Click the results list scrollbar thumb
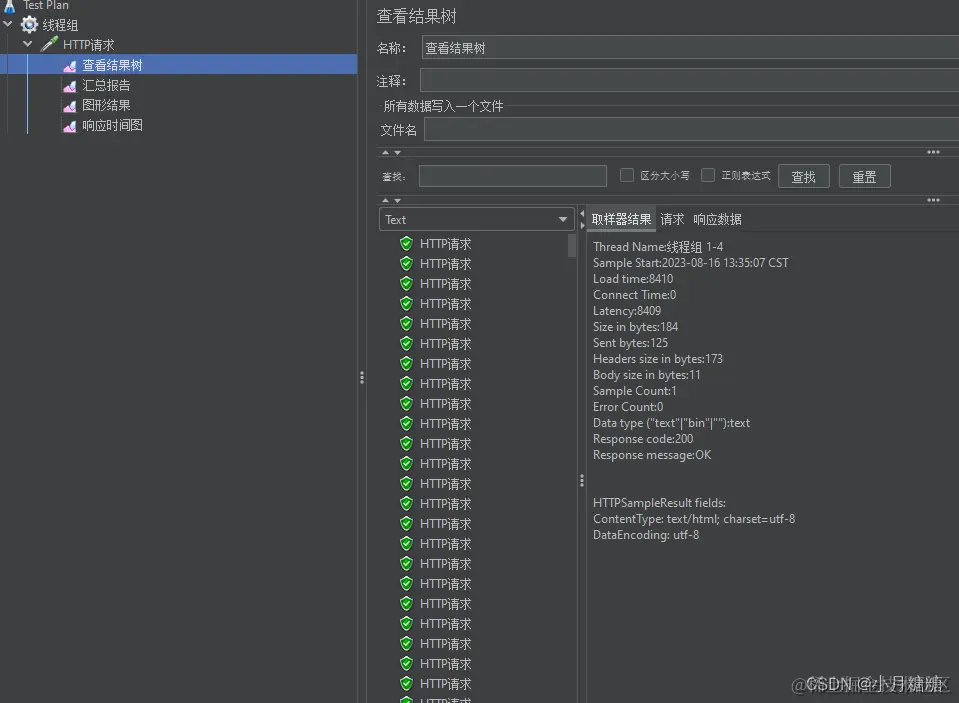This screenshot has height=703, width=959. click(572, 245)
